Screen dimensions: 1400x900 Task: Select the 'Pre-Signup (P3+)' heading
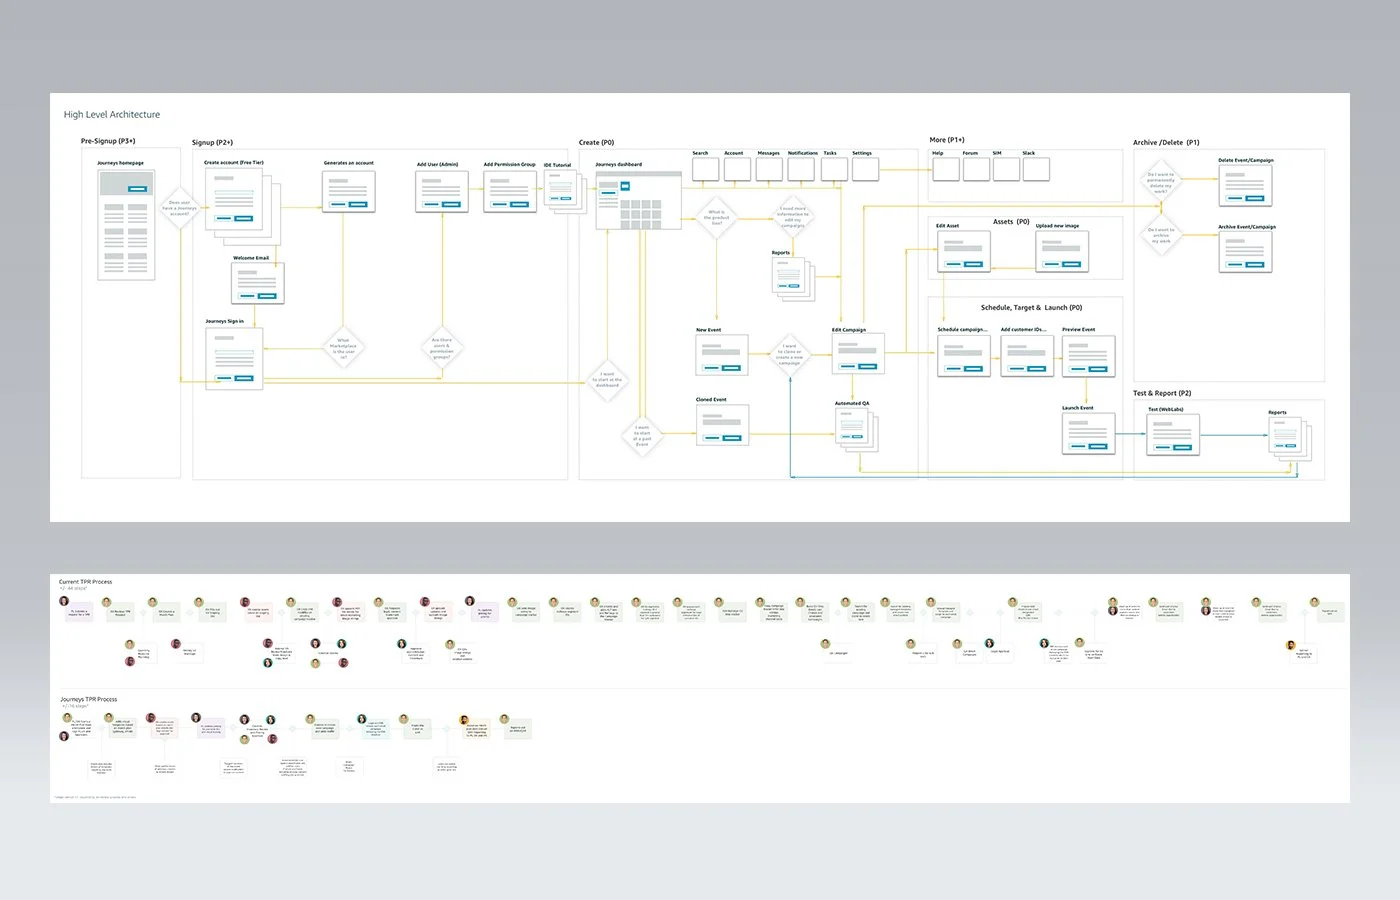pos(108,141)
